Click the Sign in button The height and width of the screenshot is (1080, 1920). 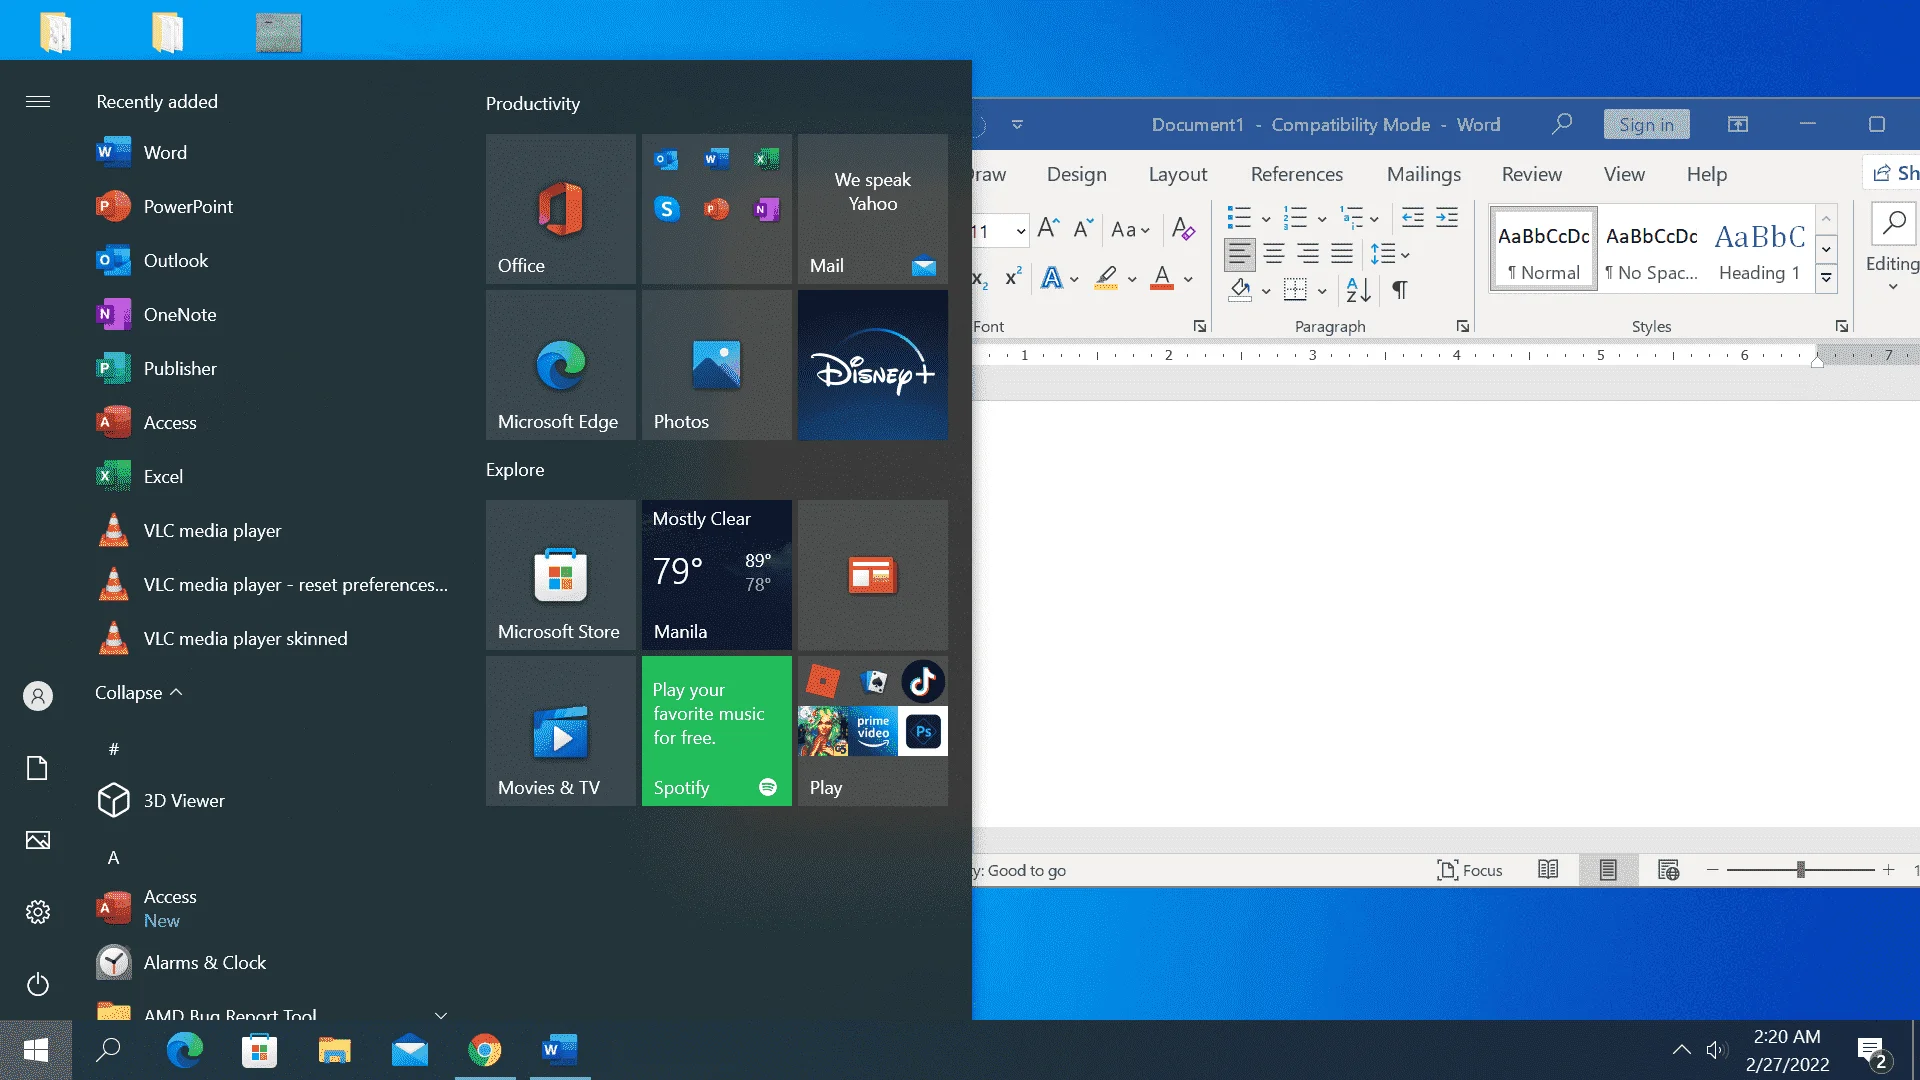pyautogui.click(x=1646, y=124)
